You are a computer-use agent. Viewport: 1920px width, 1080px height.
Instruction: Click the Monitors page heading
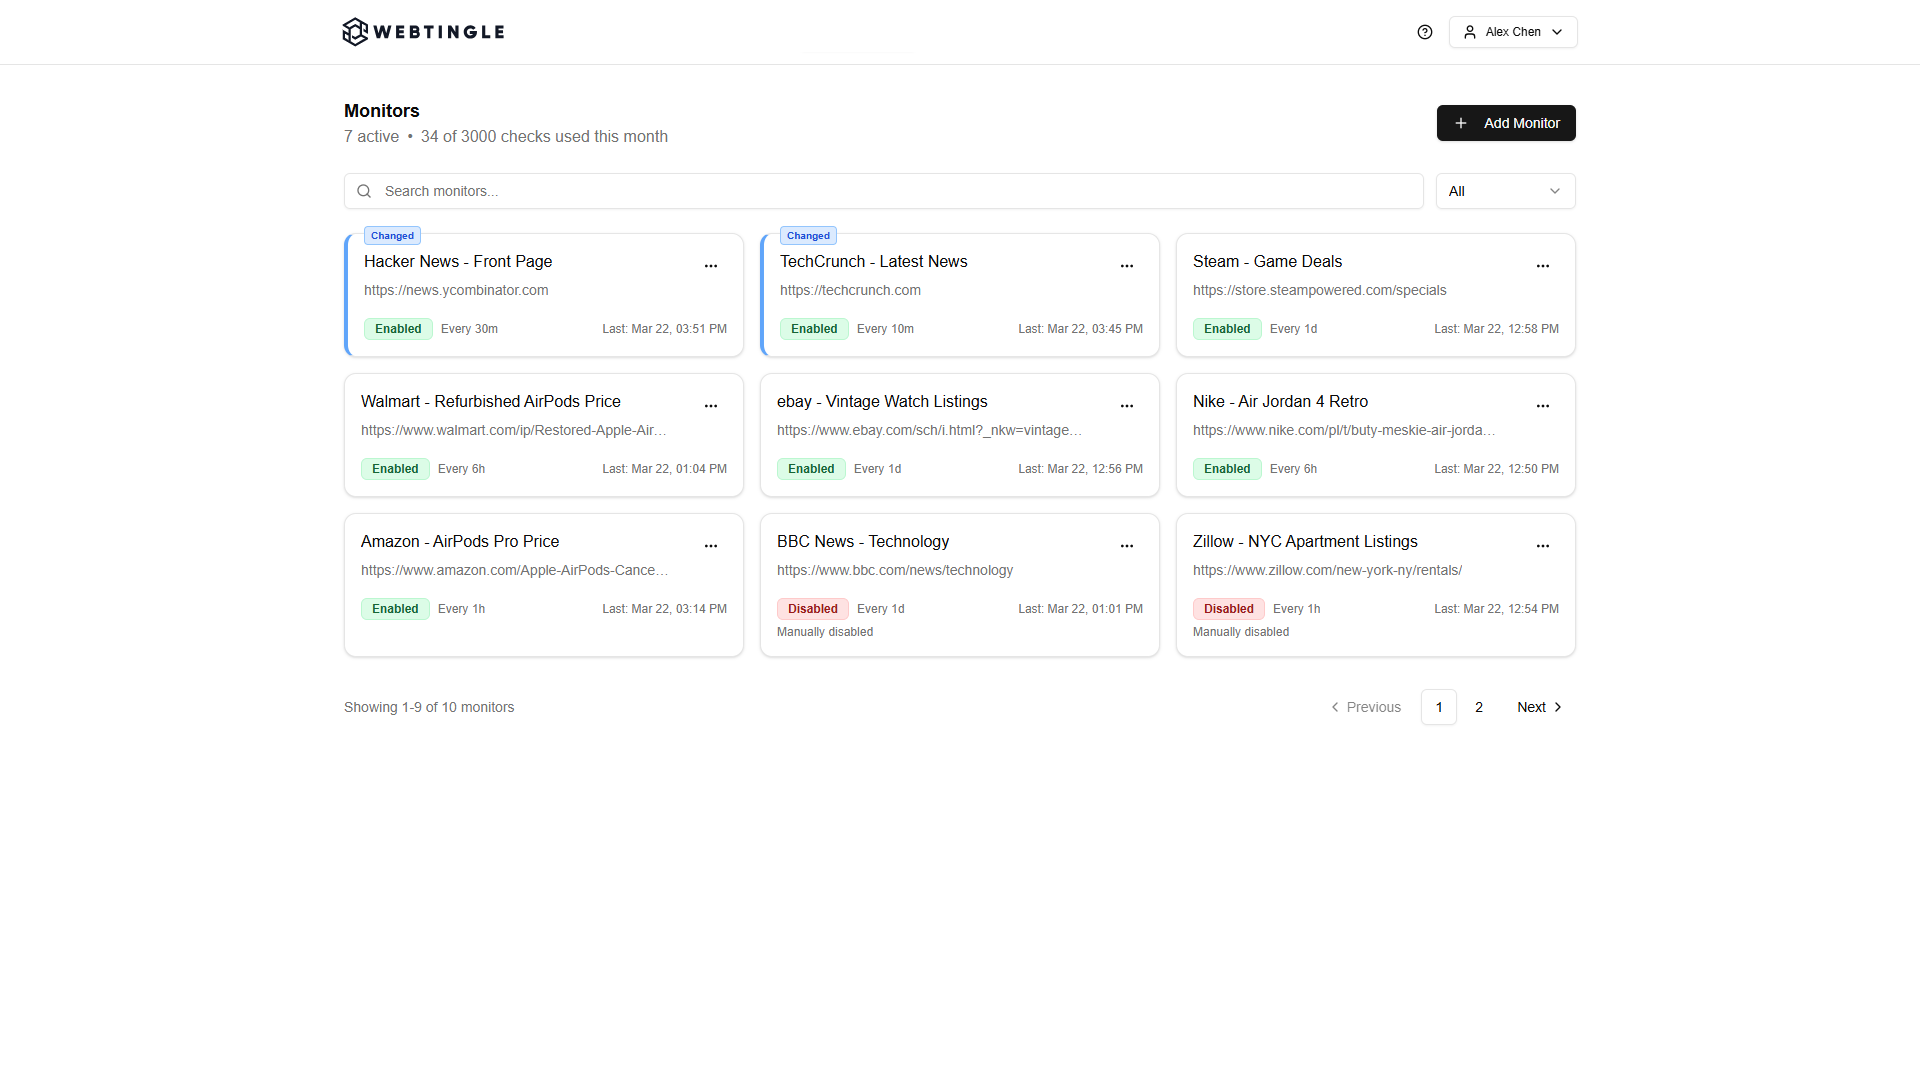tap(382, 111)
